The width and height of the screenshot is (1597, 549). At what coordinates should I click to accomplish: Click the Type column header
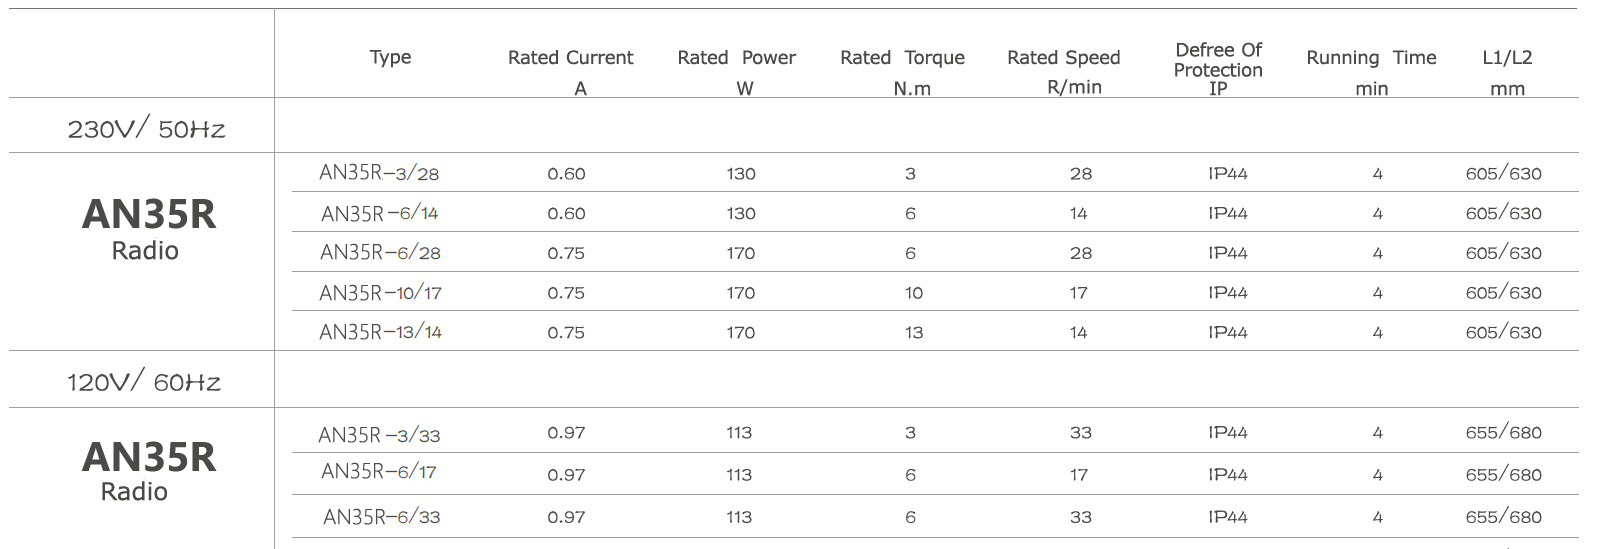[x=390, y=58]
